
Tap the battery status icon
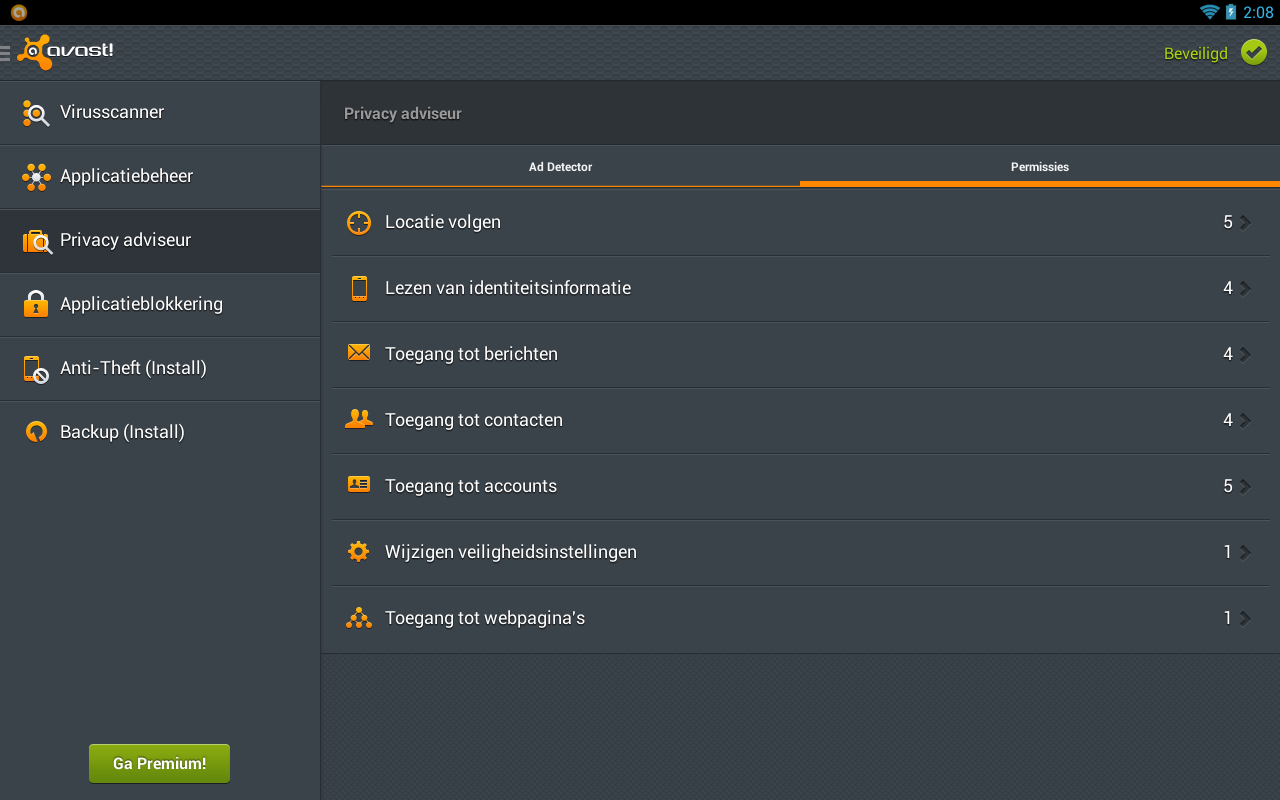tap(1231, 12)
